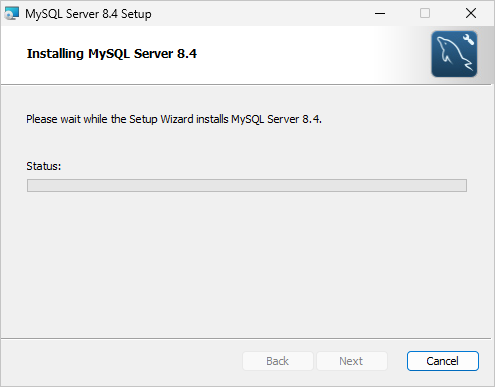This screenshot has height=387, width=495.
Task: Minimize the MySQL Server Setup window
Action: click(x=380, y=13)
